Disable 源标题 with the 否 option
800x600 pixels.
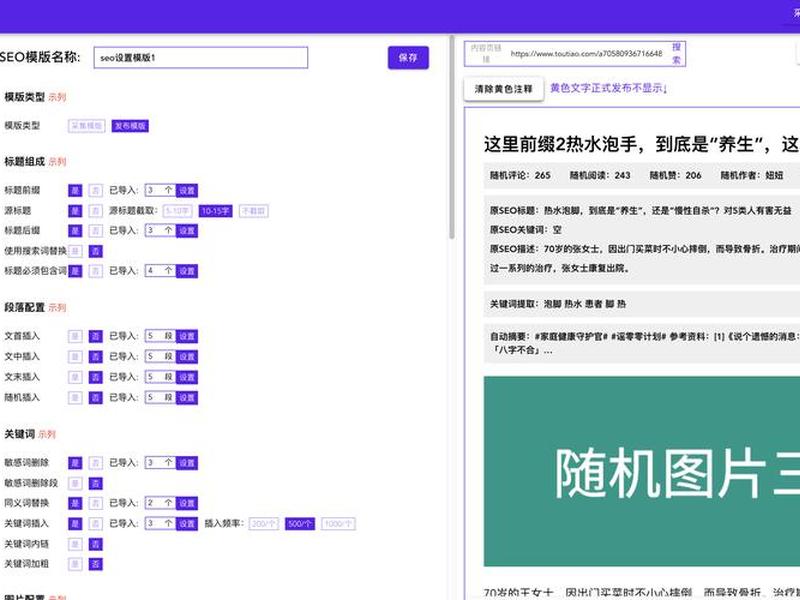tap(95, 211)
